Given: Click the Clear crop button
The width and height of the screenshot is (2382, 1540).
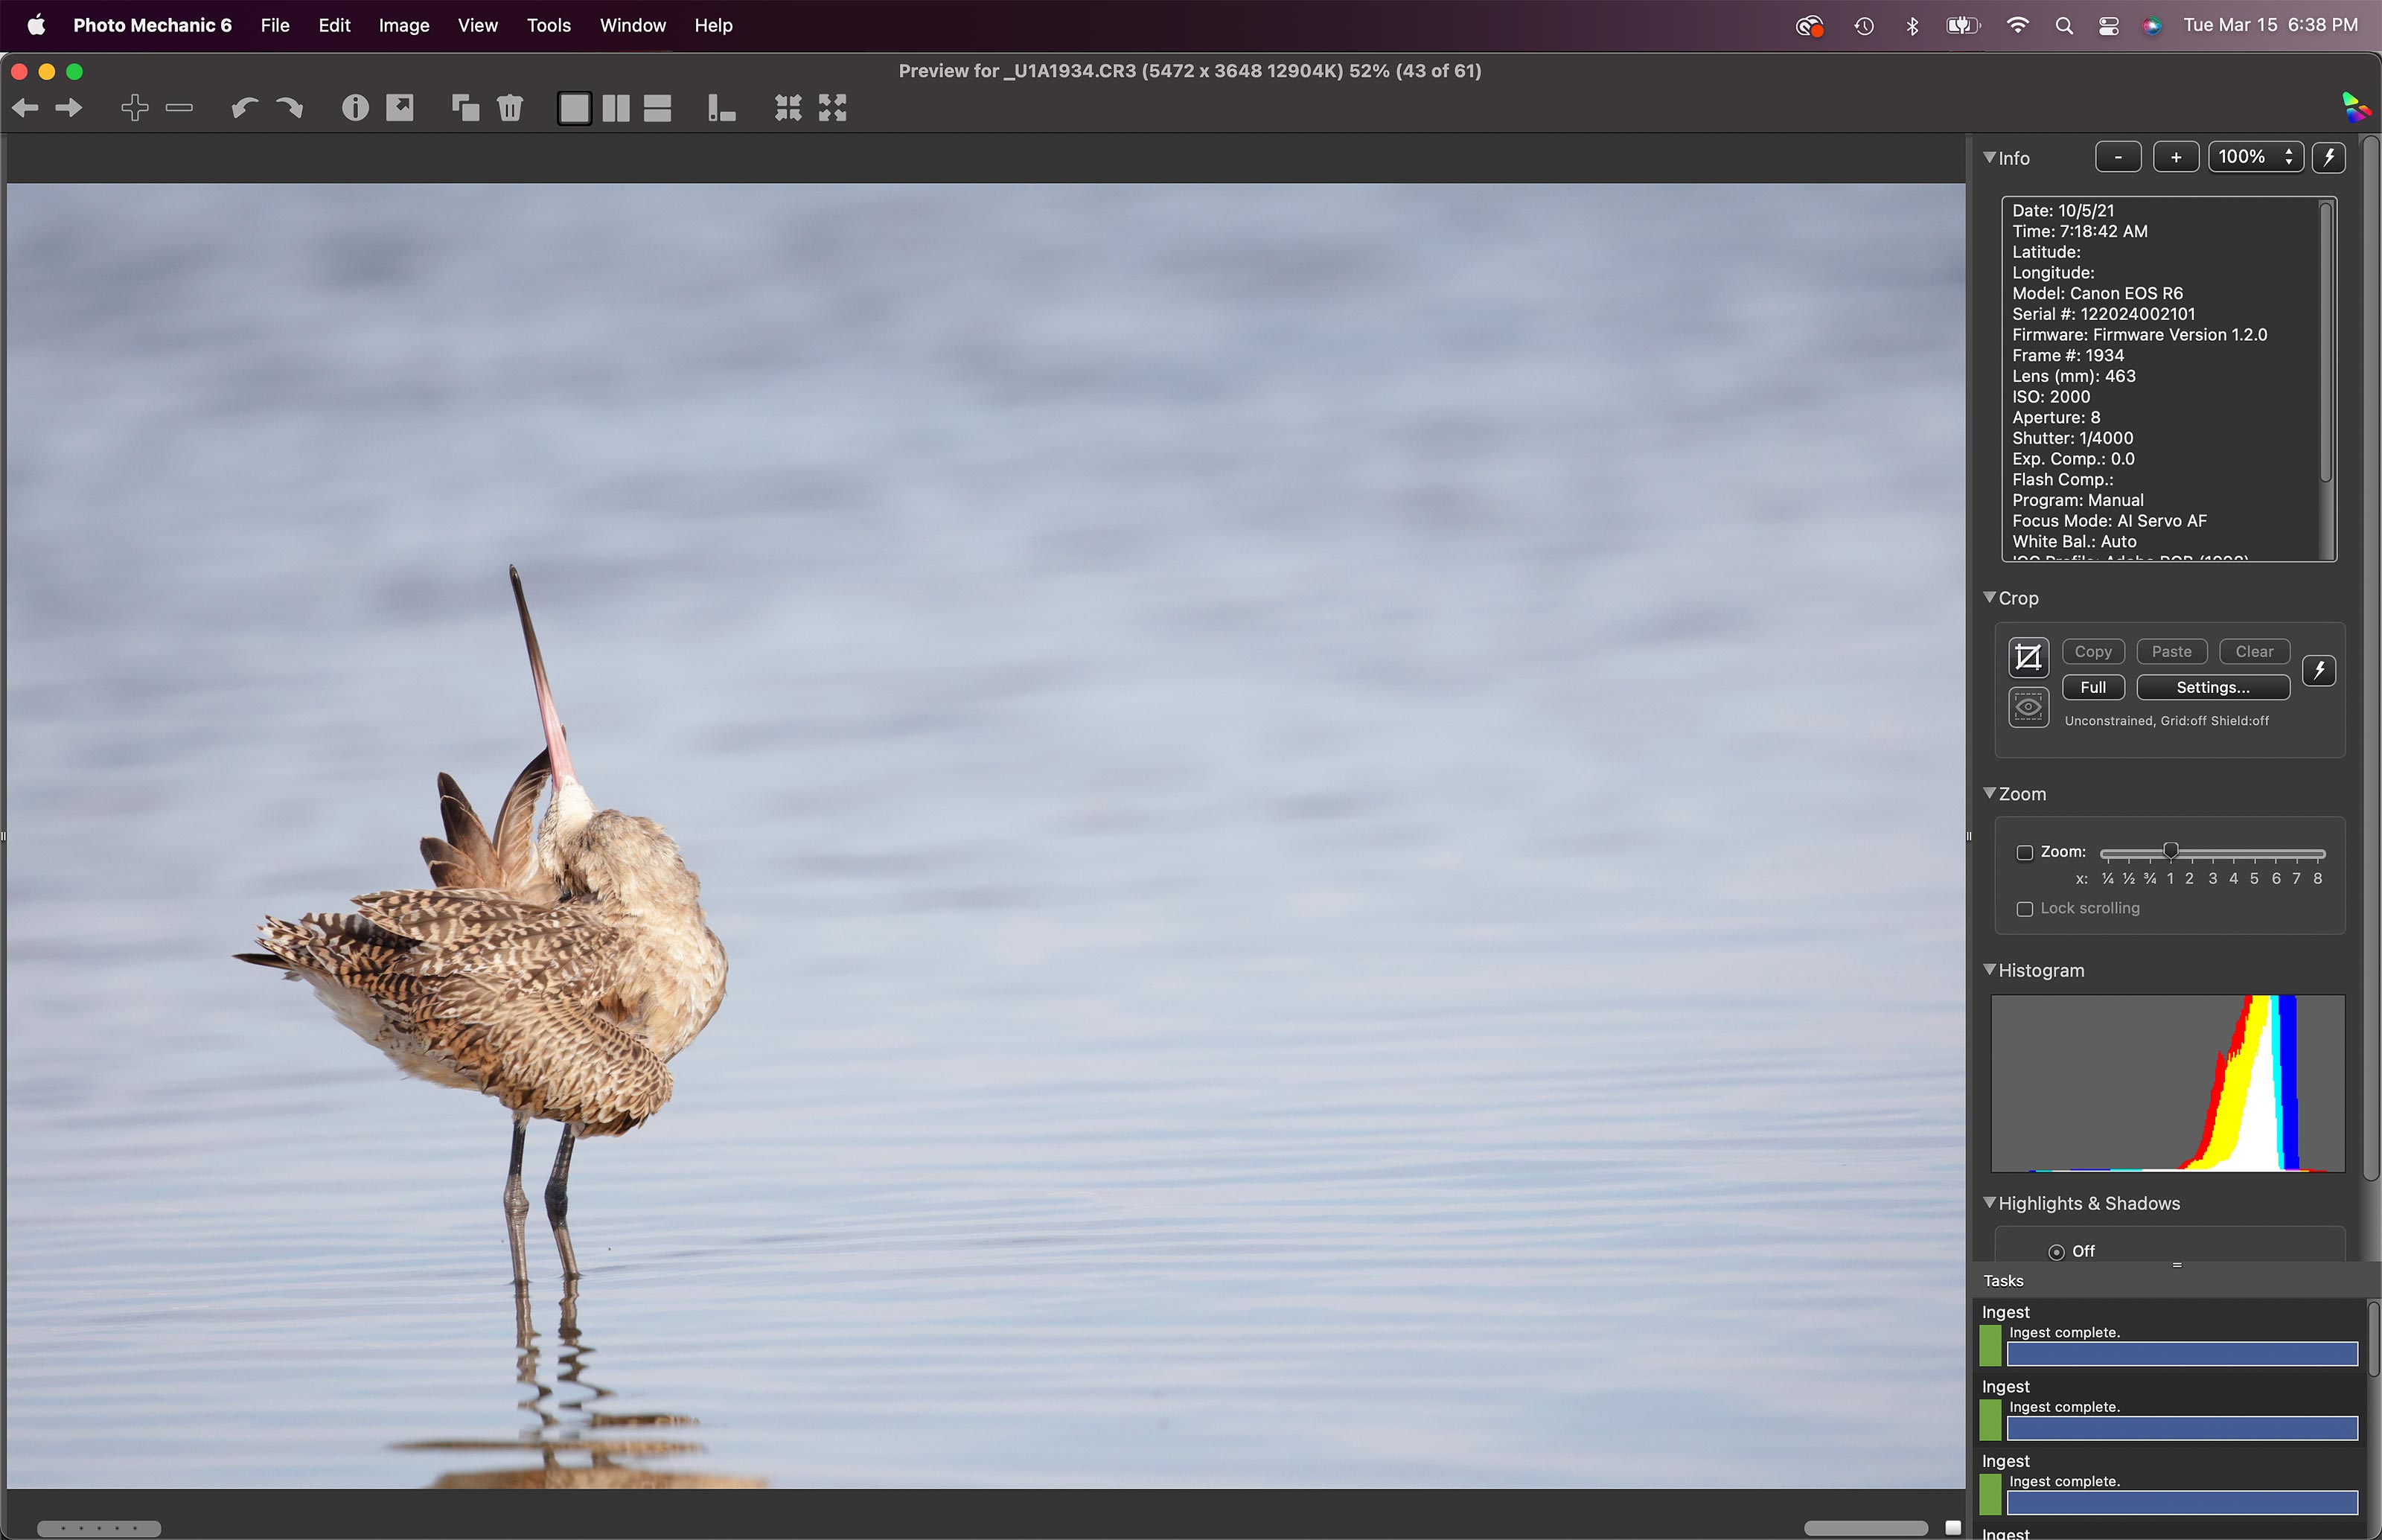Looking at the screenshot, I should pos(2254,652).
